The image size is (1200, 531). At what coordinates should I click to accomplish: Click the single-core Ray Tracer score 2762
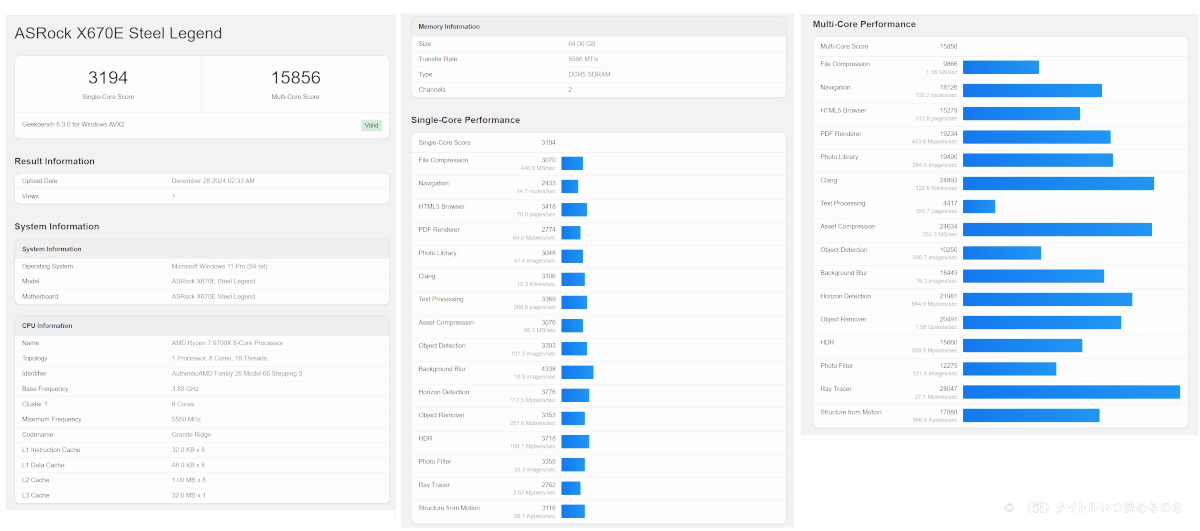549,485
